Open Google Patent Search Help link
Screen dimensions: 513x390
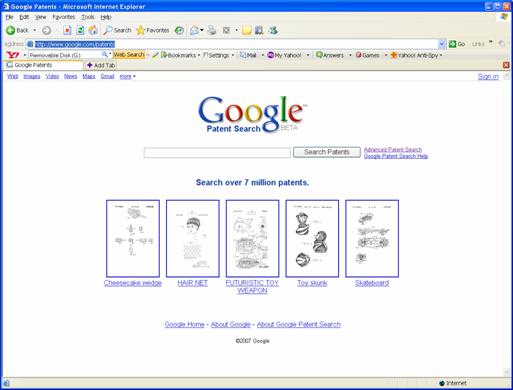click(x=396, y=156)
